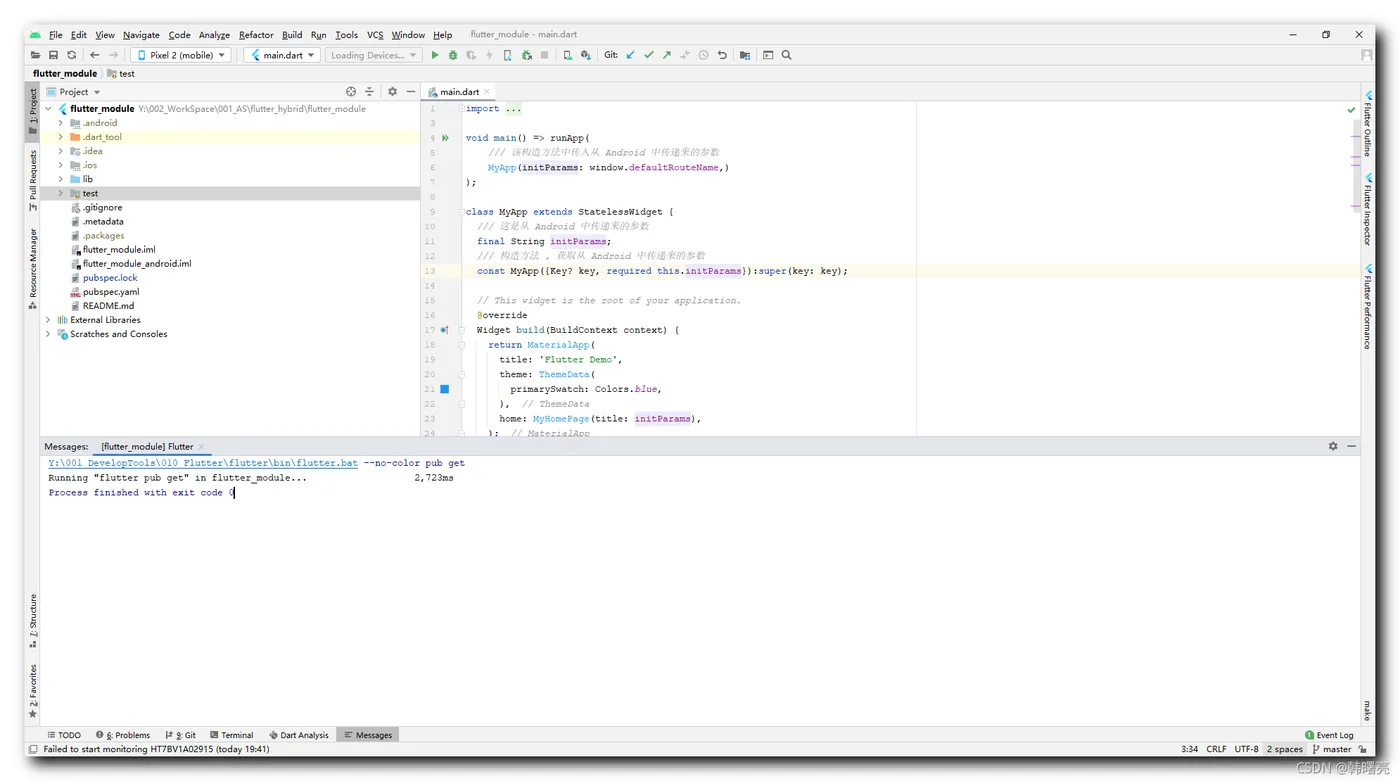The image size is (1400, 781).
Task: Click the Sync/Reload from disk icon
Action: tap(71, 55)
